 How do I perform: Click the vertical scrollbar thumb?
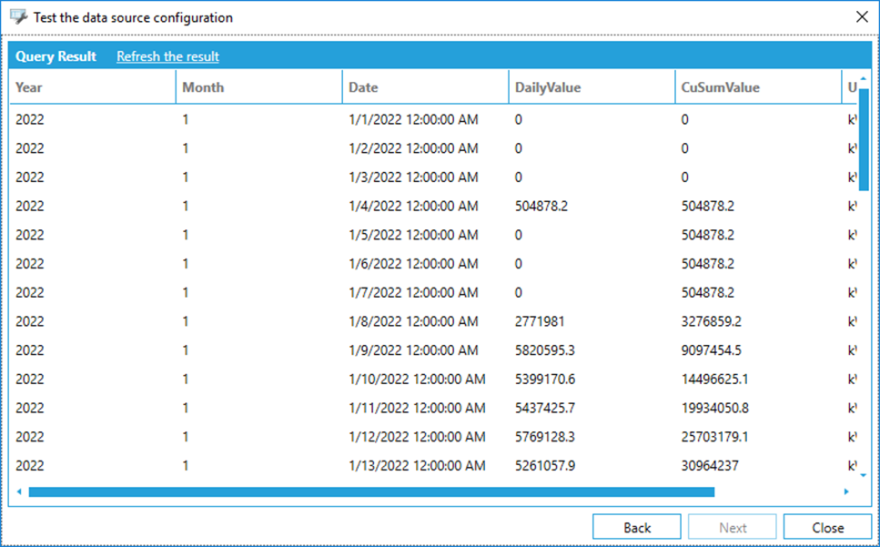pos(864,130)
